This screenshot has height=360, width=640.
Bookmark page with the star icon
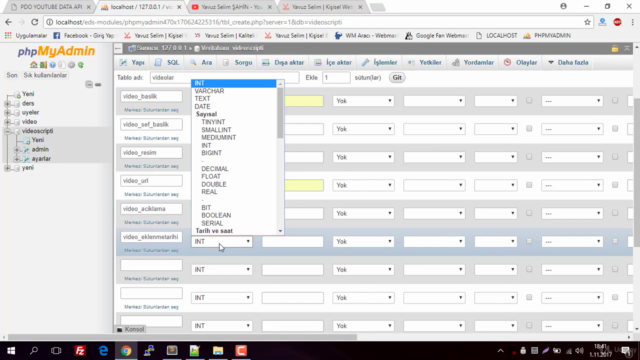pos(587,22)
